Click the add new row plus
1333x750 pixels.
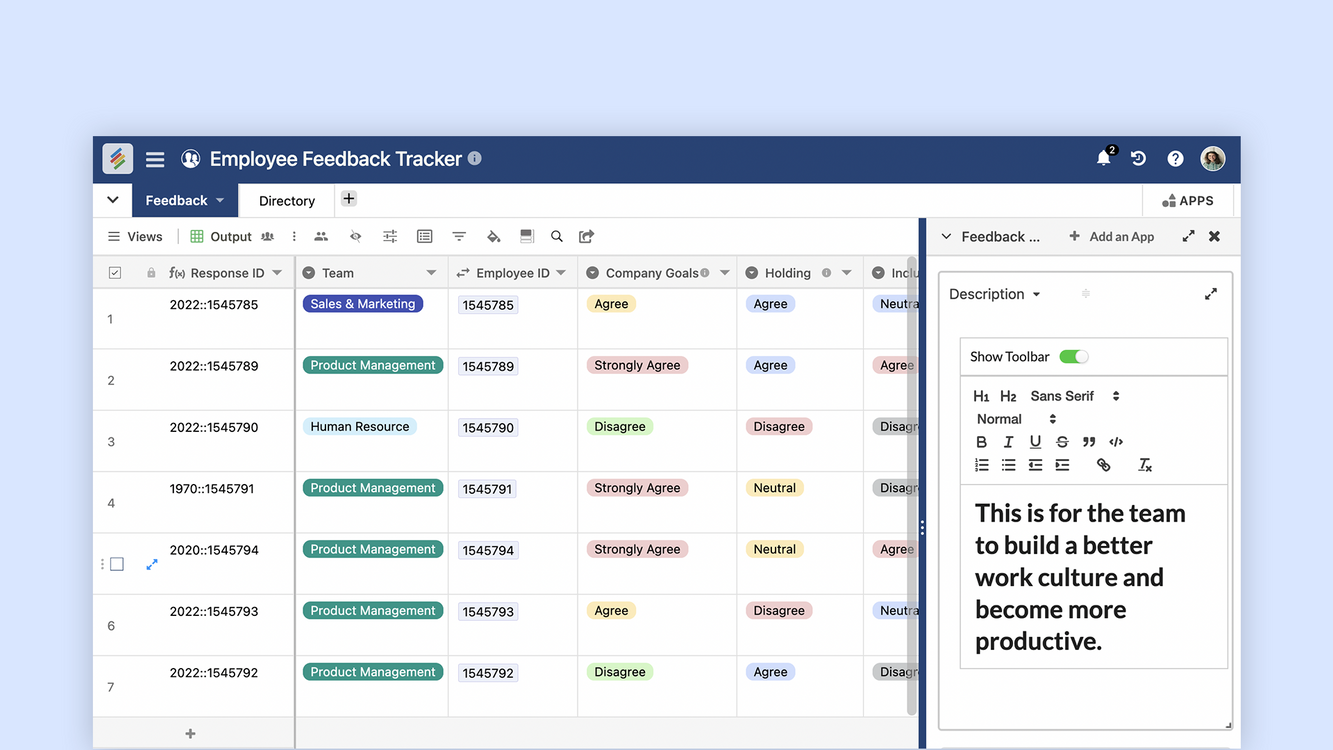pos(190,734)
